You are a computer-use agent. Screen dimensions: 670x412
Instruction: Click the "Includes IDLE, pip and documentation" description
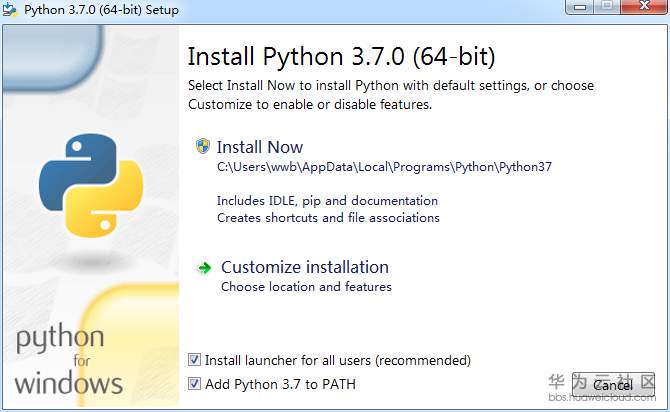pos(327,201)
